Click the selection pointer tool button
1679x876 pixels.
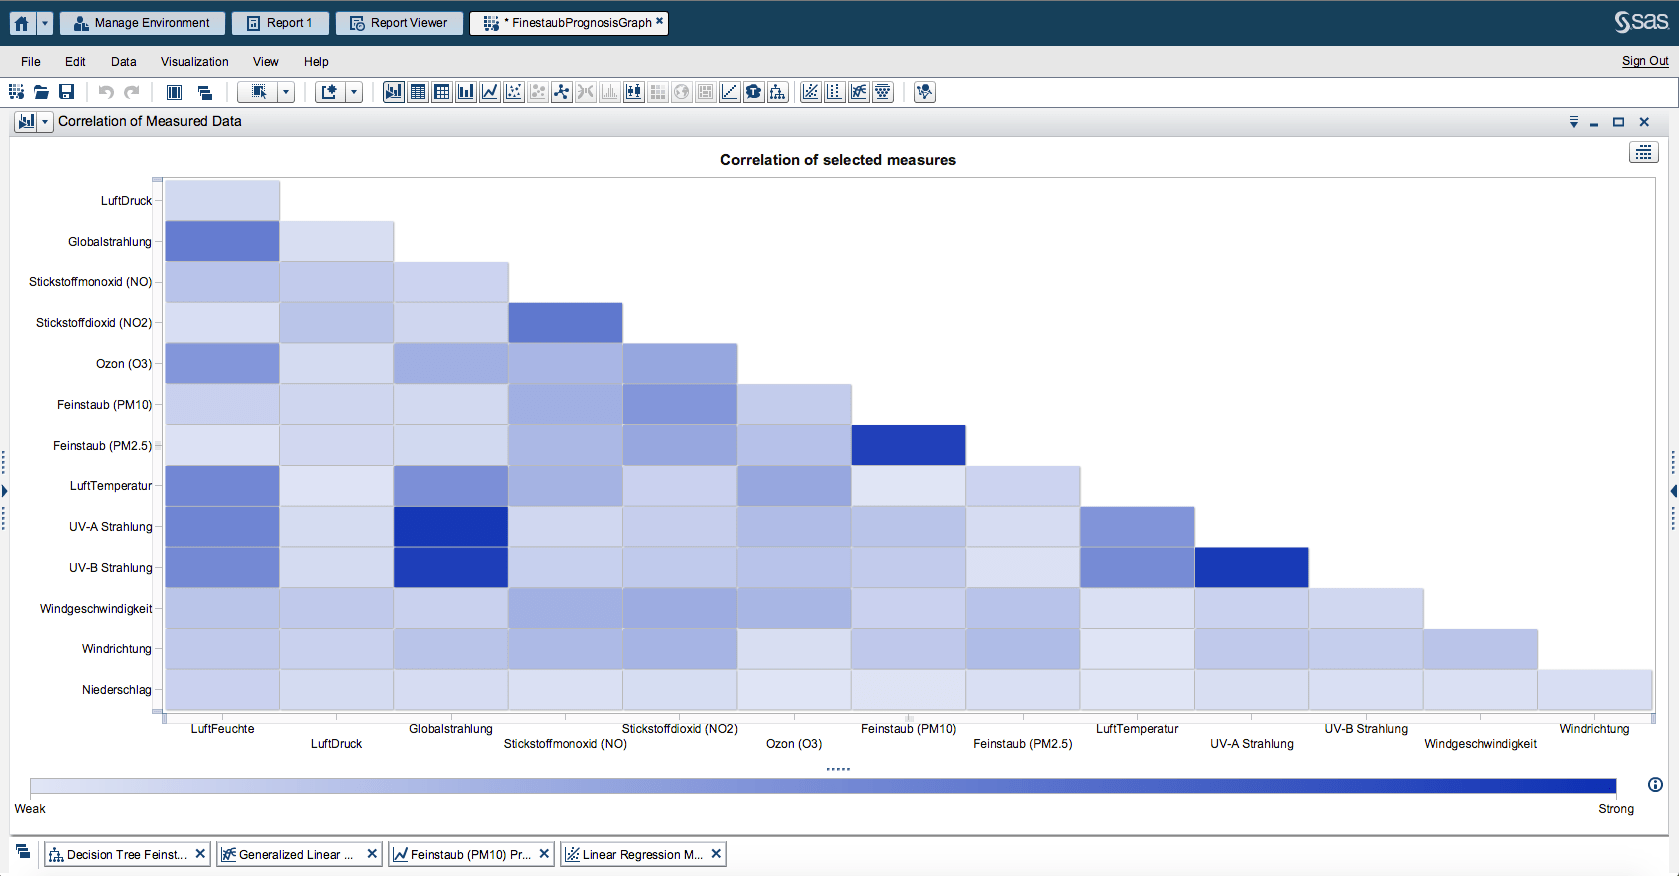[258, 92]
